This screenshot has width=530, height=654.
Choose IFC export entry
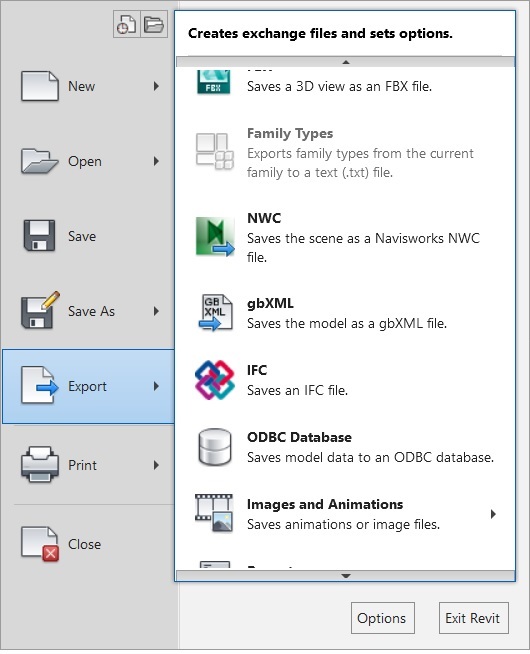coord(345,380)
